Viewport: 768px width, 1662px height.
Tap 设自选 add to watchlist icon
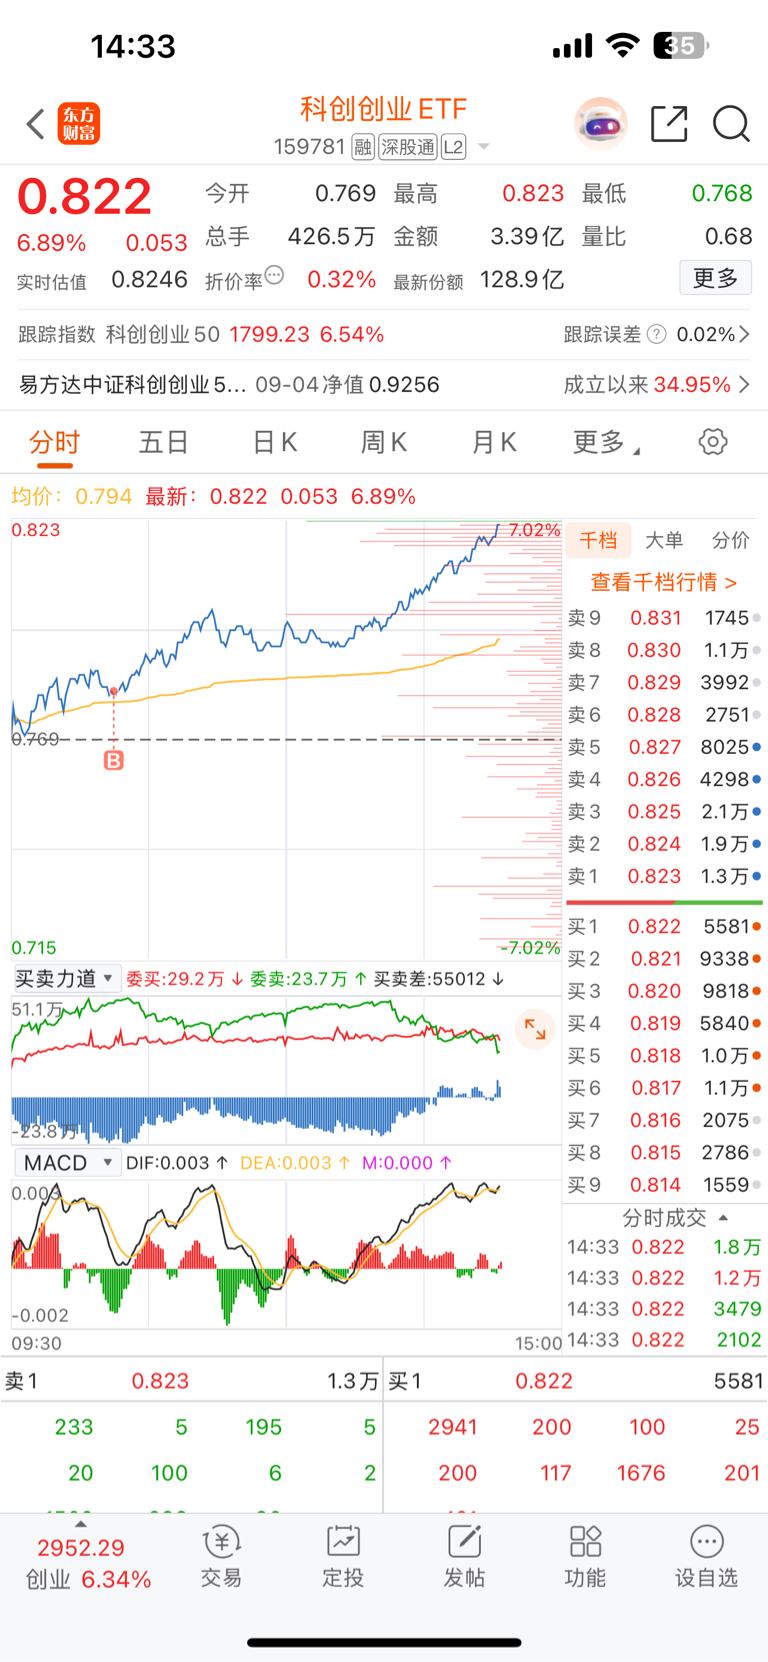click(706, 1557)
